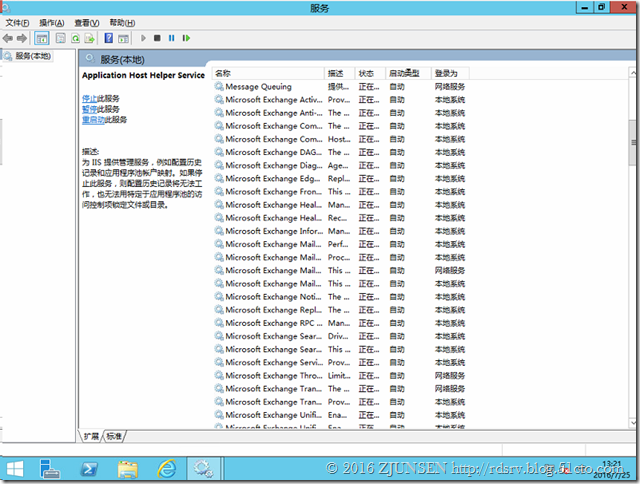The image size is (640, 484).
Task: Sort by the 启动类型 column header
Action: point(408,73)
